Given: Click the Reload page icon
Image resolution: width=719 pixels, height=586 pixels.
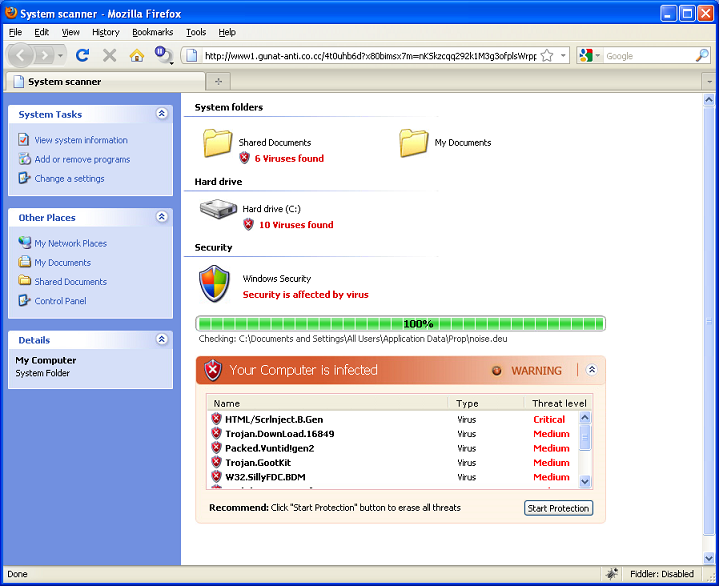Looking at the screenshot, I should tap(83, 56).
